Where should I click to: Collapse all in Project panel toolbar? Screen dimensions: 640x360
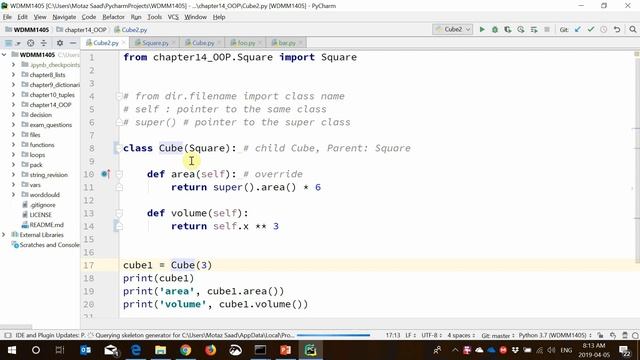[x=44, y=43]
